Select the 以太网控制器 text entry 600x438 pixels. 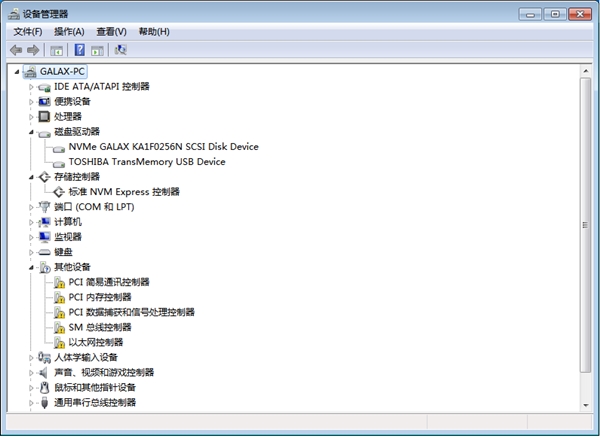96,342
